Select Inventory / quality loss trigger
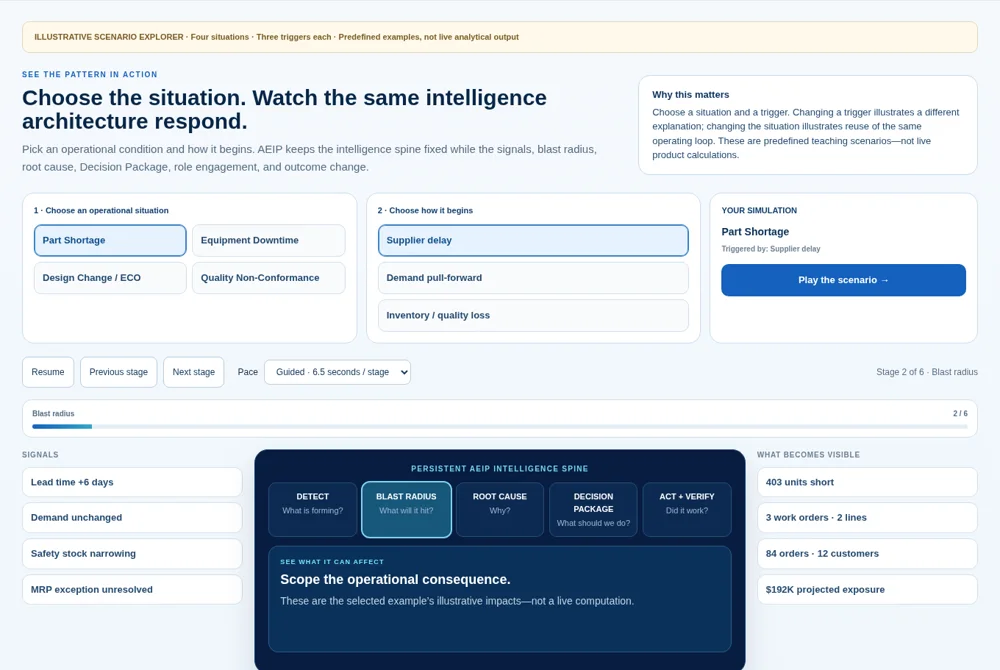The width and height of the screenshot is (1000, 670). [533, 316]
